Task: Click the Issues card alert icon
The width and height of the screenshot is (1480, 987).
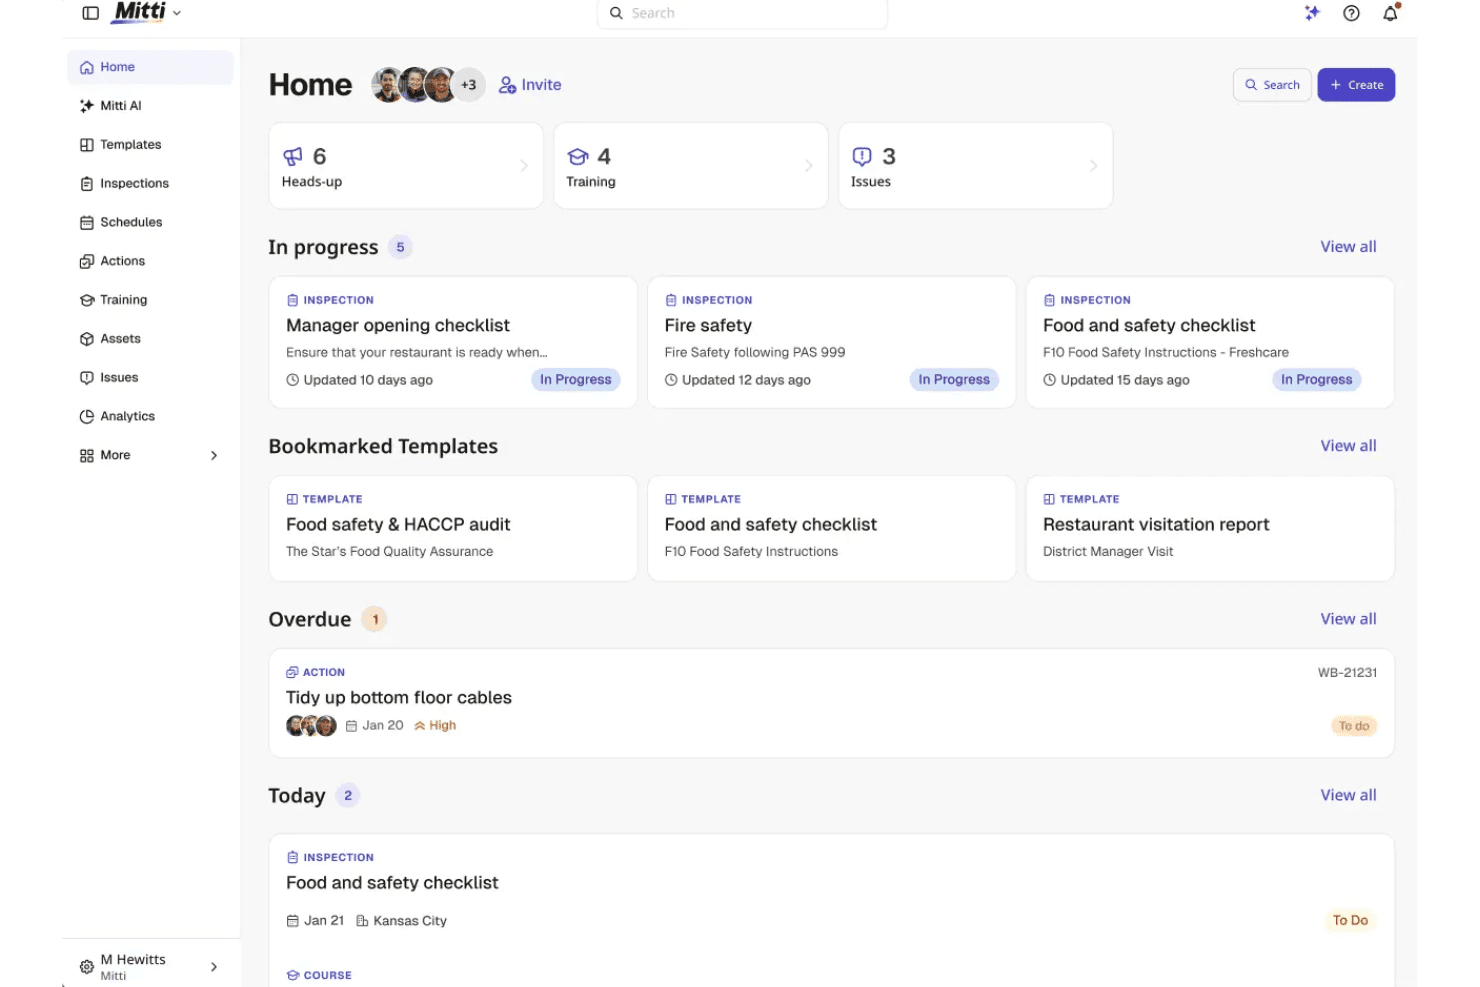Action: (862, 156)
